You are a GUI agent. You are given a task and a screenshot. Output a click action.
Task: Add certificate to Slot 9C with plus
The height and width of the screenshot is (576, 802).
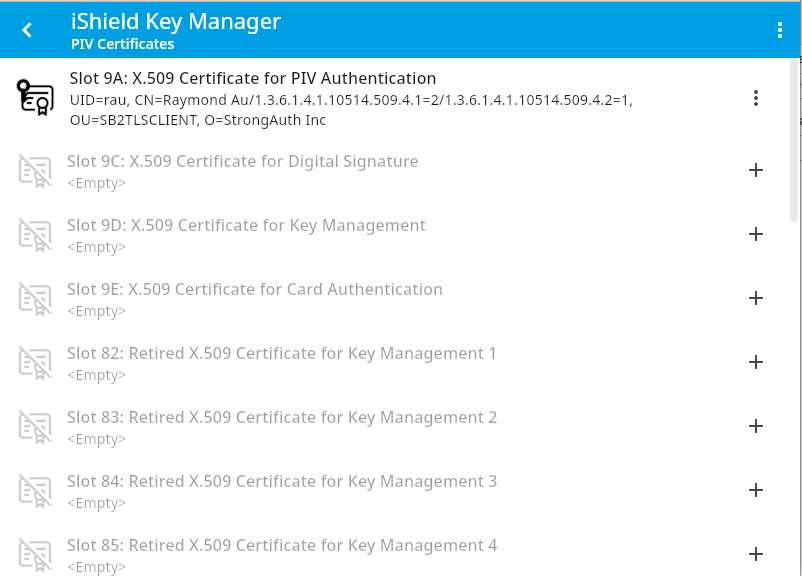(x=756, y=170)
